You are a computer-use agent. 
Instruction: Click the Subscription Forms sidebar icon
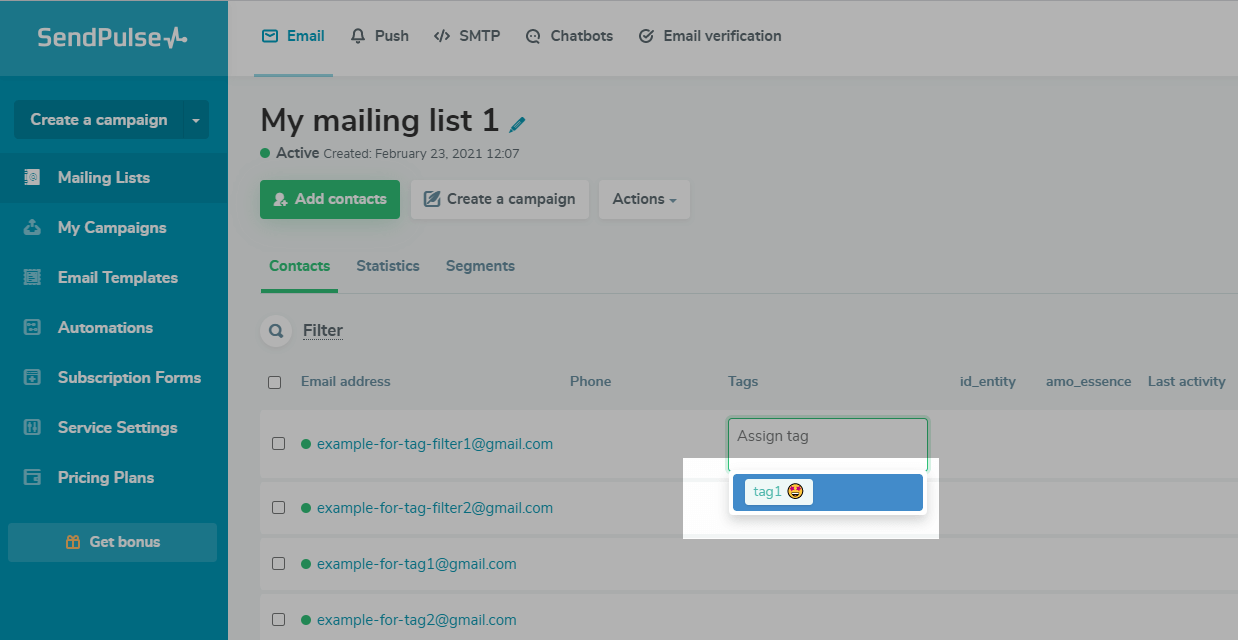click(x=32, y=378)
